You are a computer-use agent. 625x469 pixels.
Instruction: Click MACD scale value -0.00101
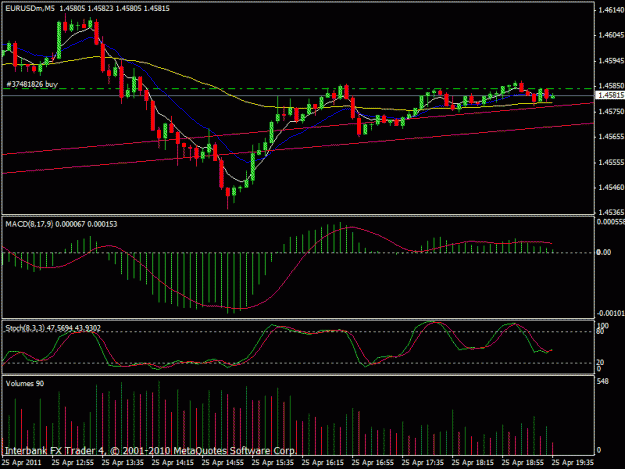pyautogui.click(x=610, y=313)
